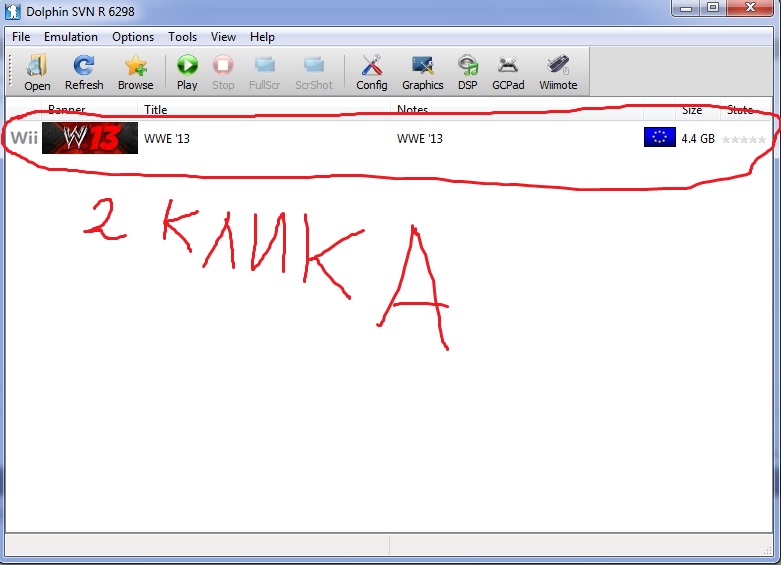
Task: Open GCPad controller settings
Action: point(508,73)
